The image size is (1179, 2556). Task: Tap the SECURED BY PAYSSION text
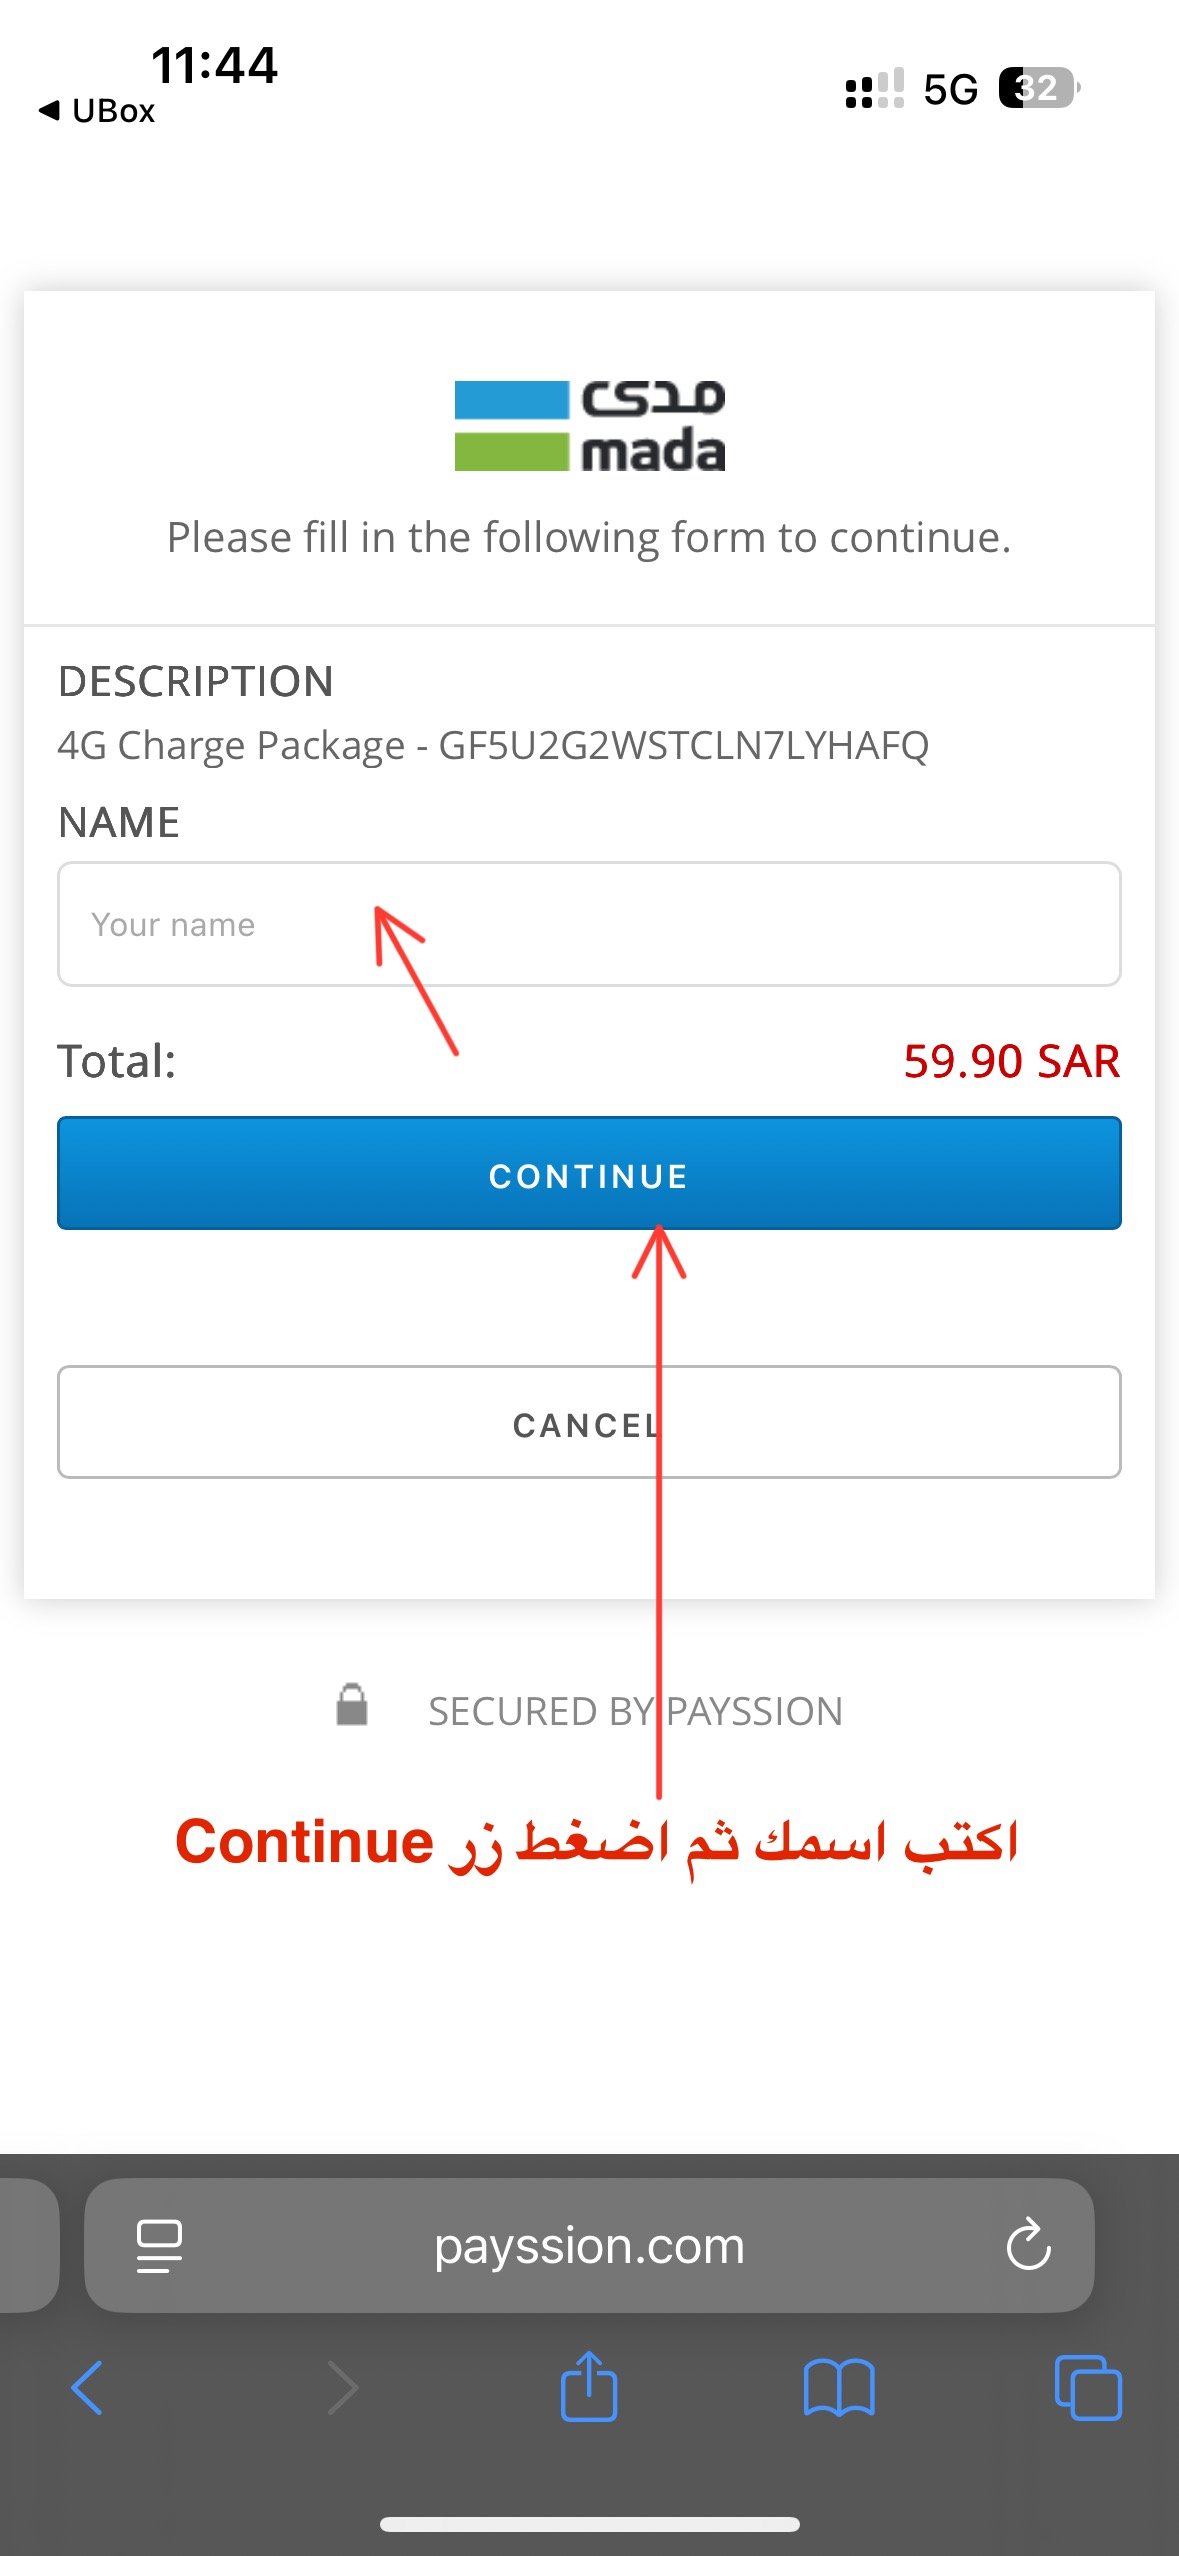(635, 1711)
